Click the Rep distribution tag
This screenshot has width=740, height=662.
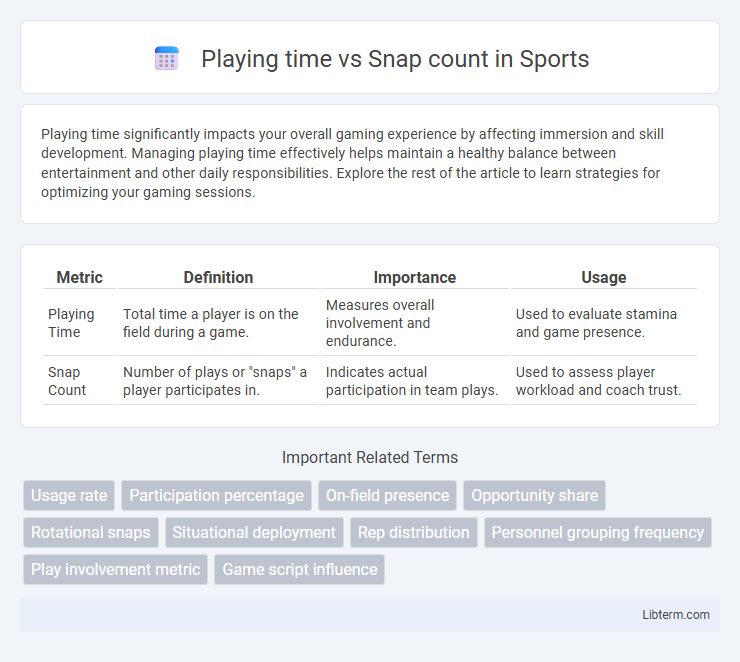[x=413, y=532]
